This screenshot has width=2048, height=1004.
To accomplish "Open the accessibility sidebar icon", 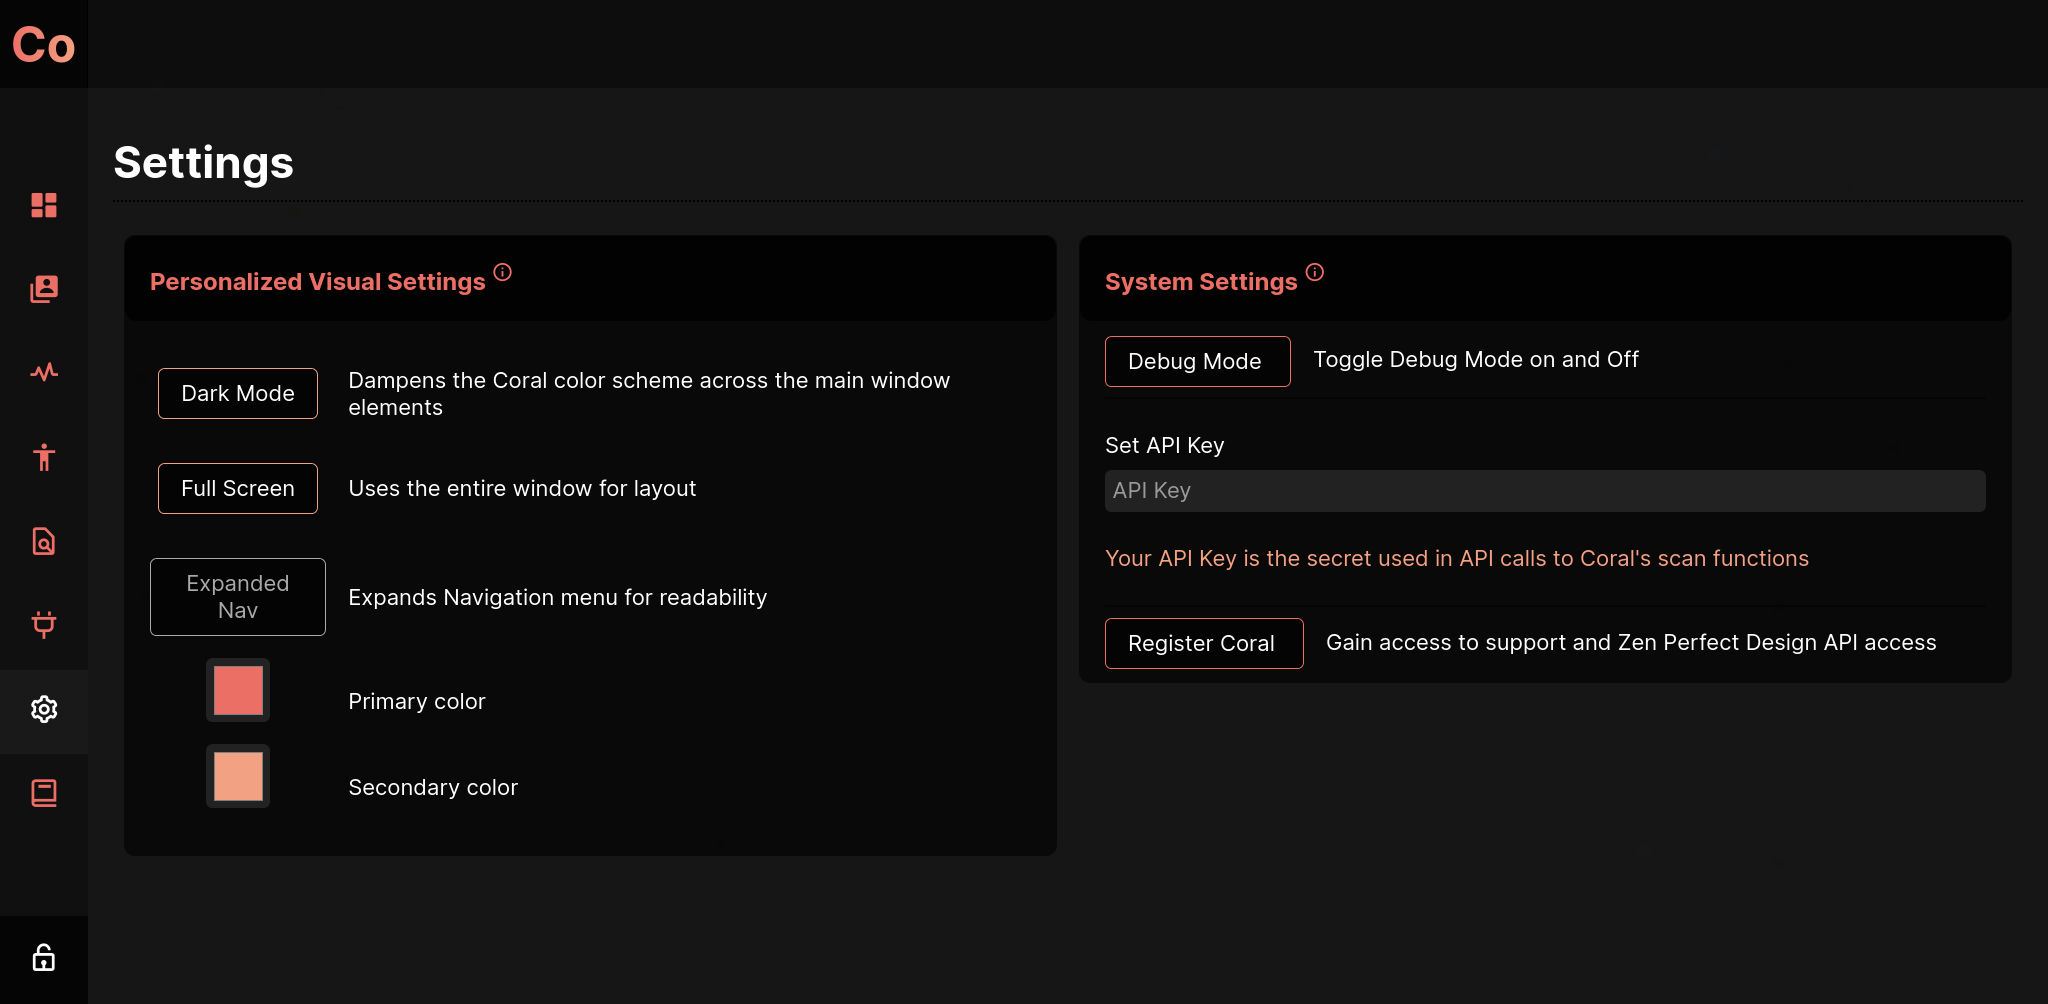I will [x=44, y=457].
